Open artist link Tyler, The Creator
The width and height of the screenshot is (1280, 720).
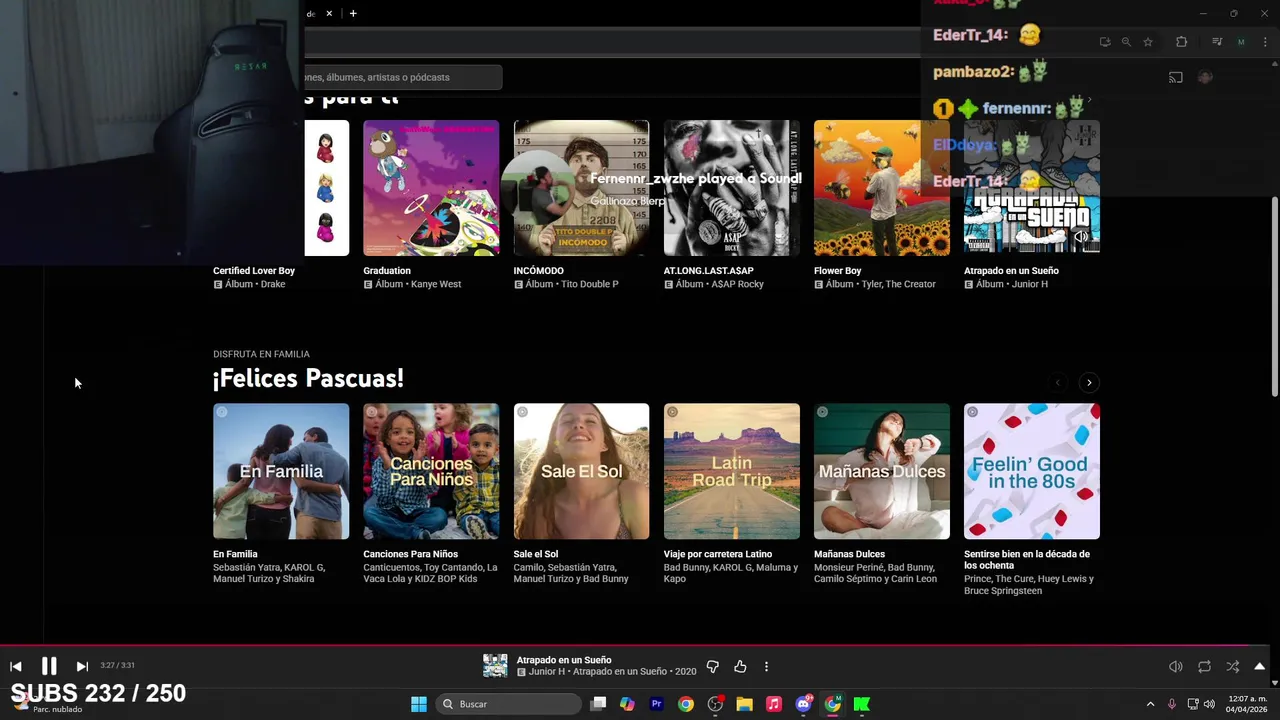coord(898,284)
